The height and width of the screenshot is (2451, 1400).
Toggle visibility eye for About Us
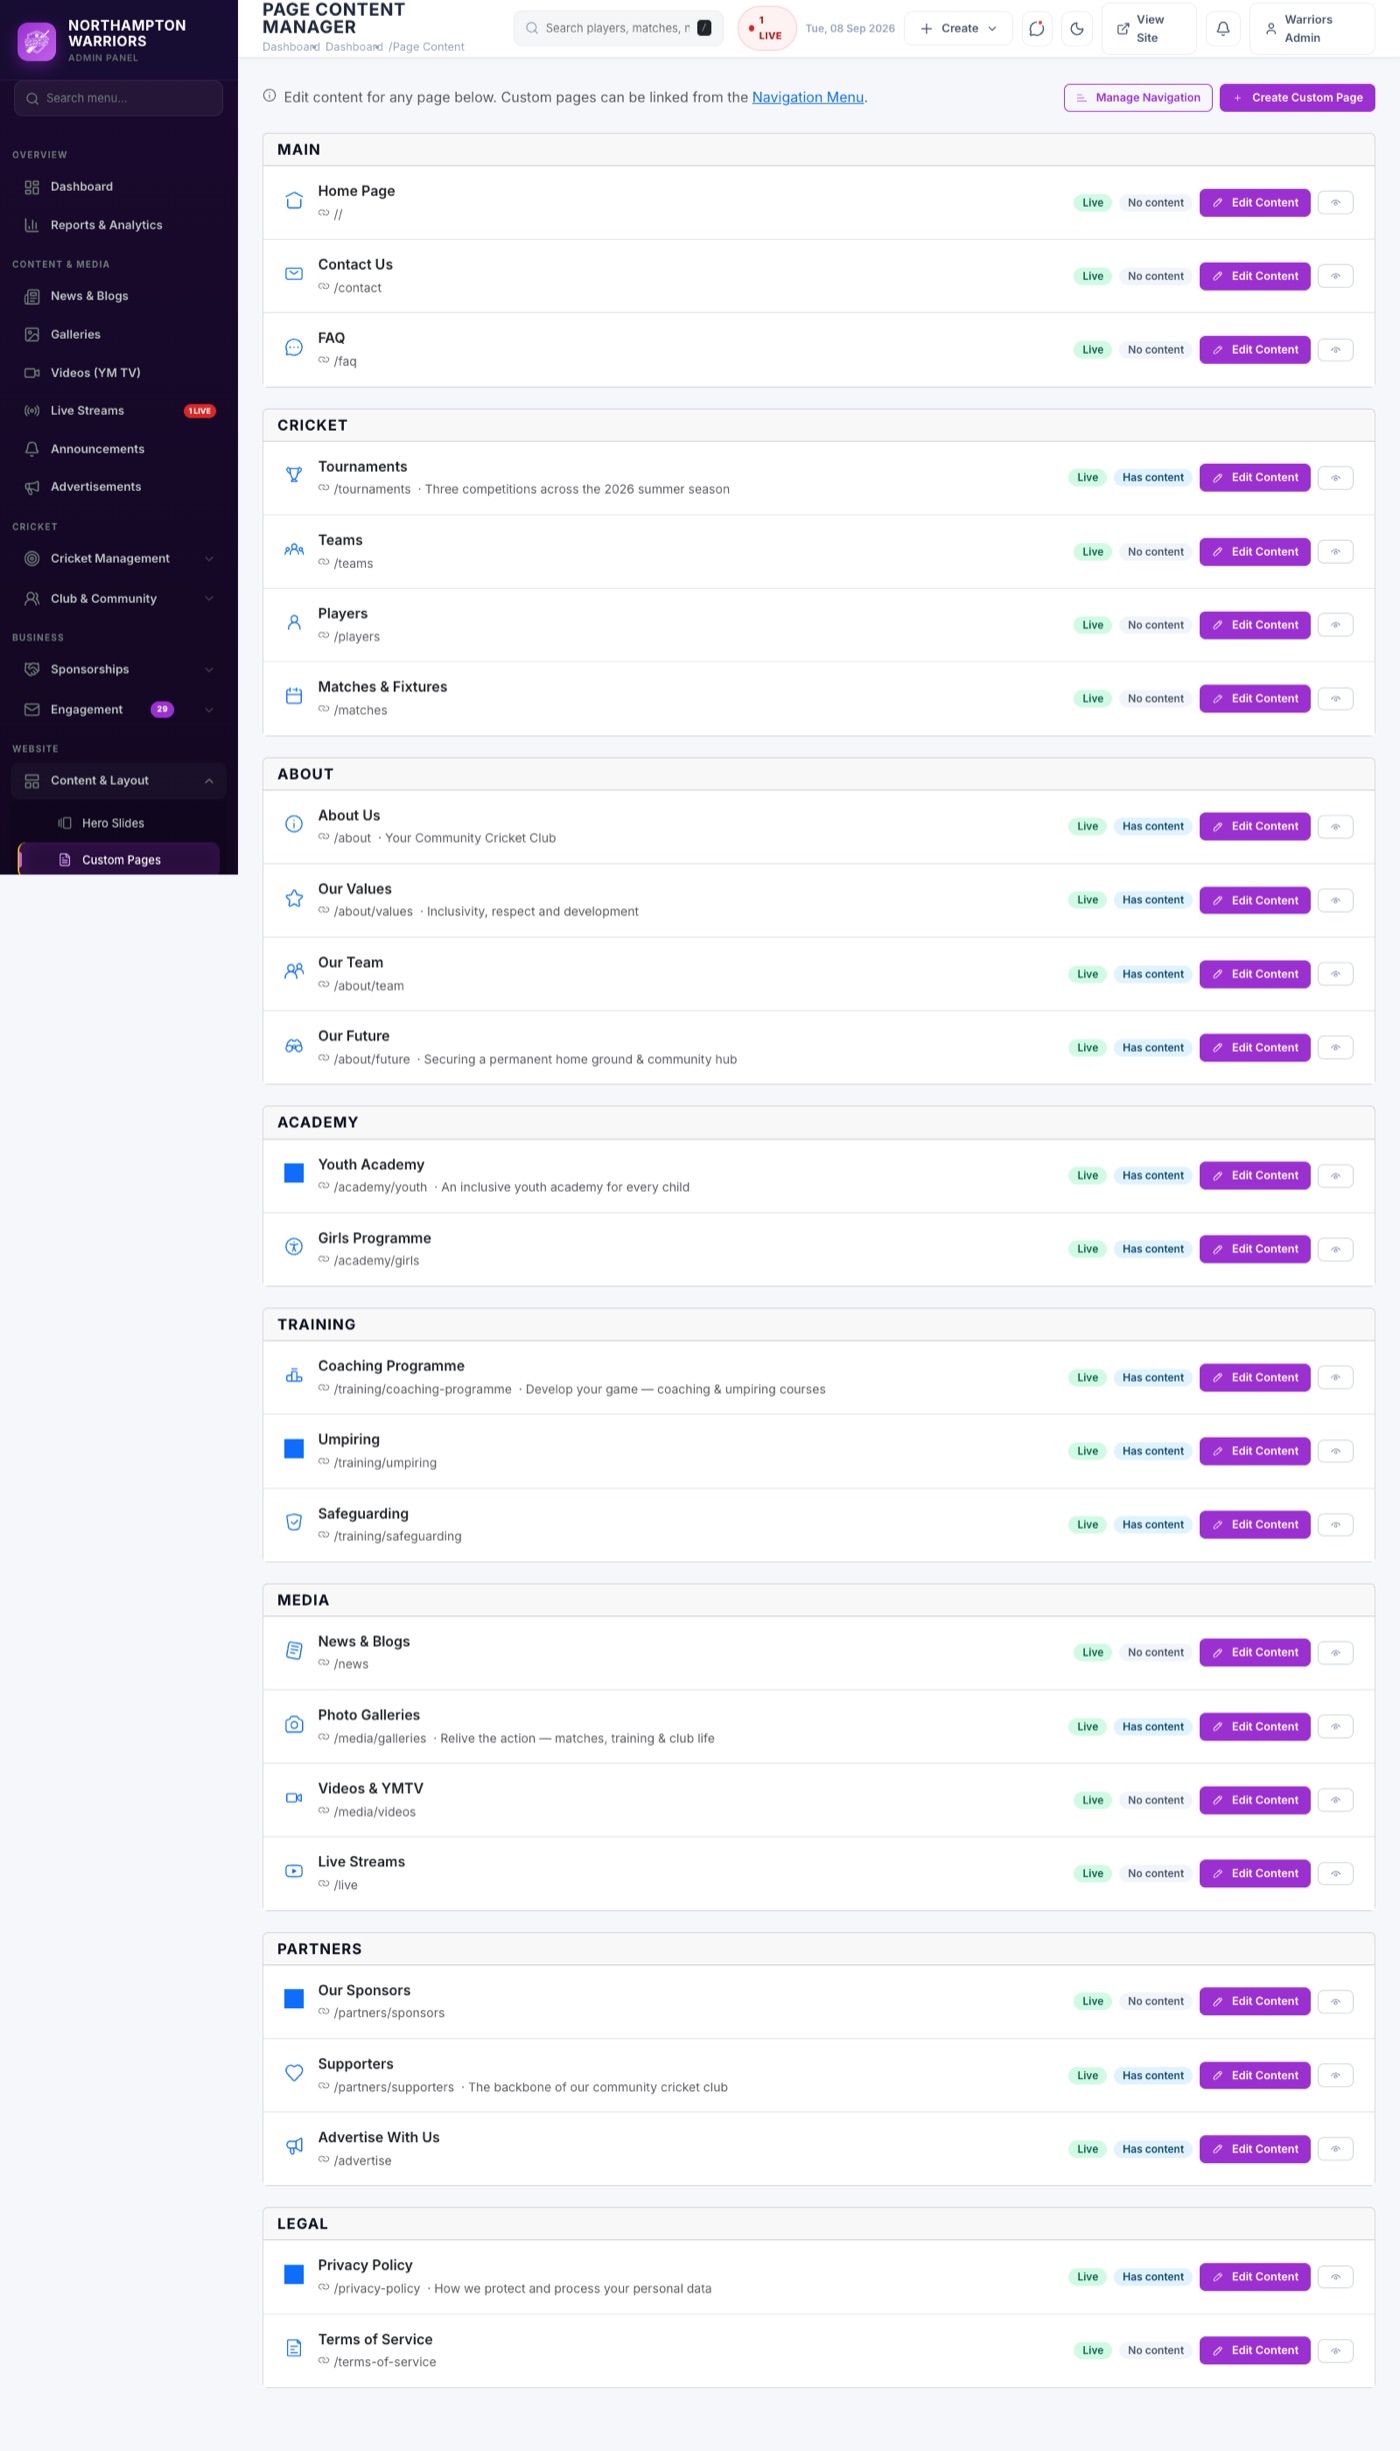pos(1335,827)
